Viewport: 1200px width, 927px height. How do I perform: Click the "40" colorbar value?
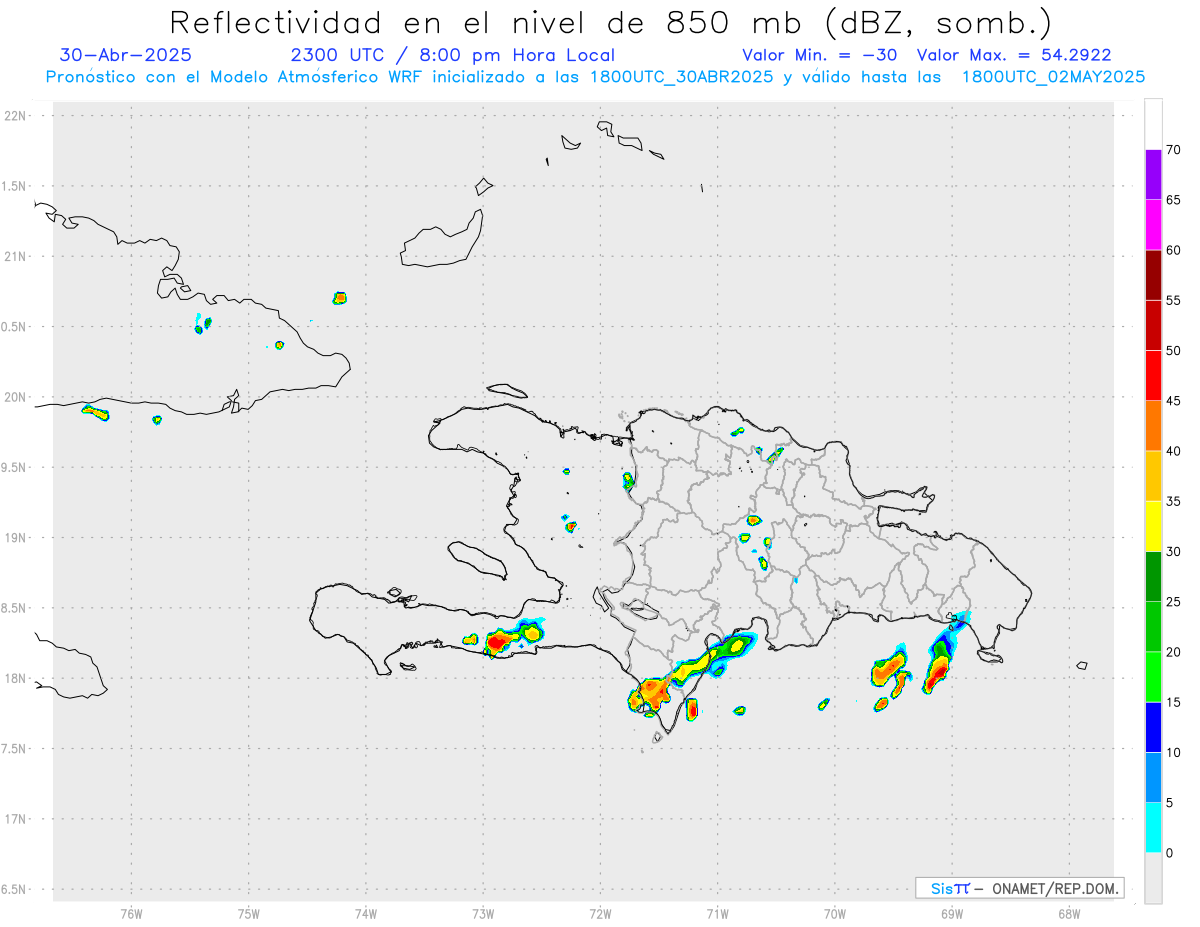click(x=1174, y=451)
